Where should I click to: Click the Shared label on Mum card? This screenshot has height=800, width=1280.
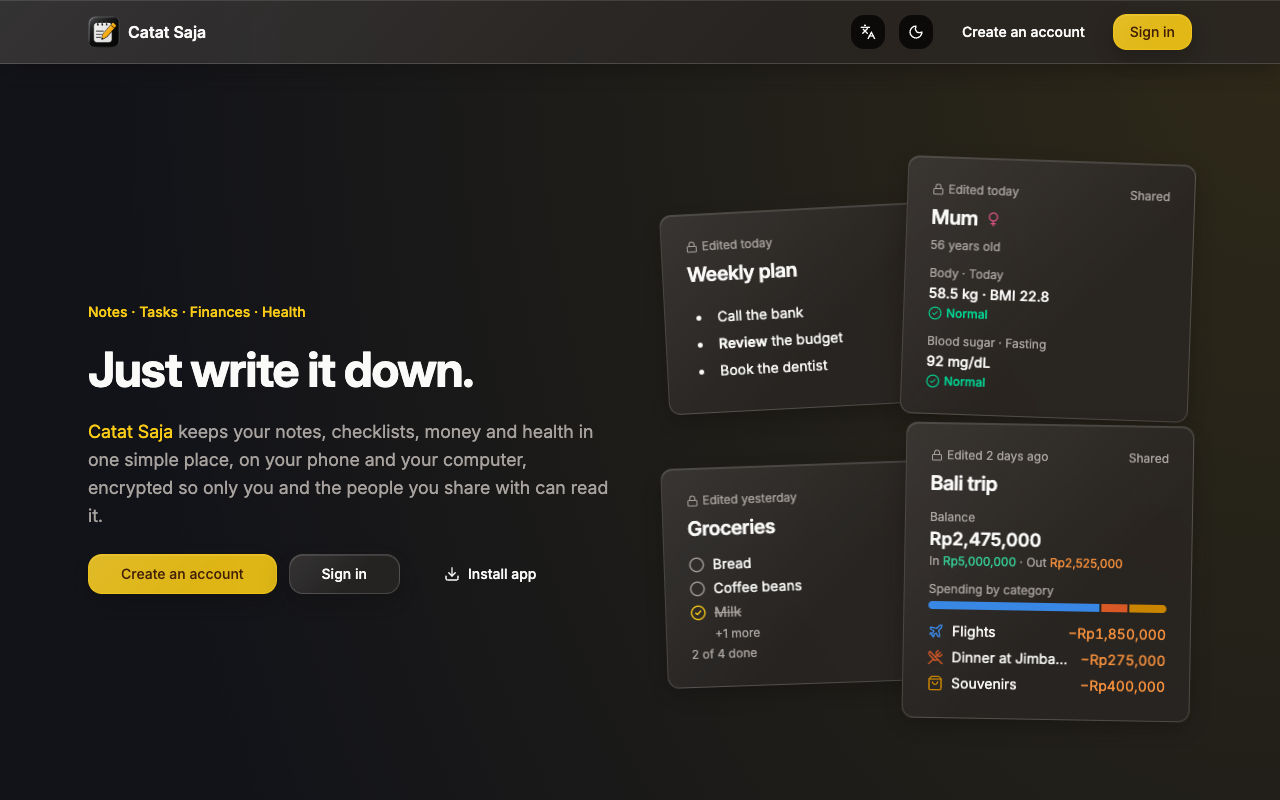(x=1150, y=196)
